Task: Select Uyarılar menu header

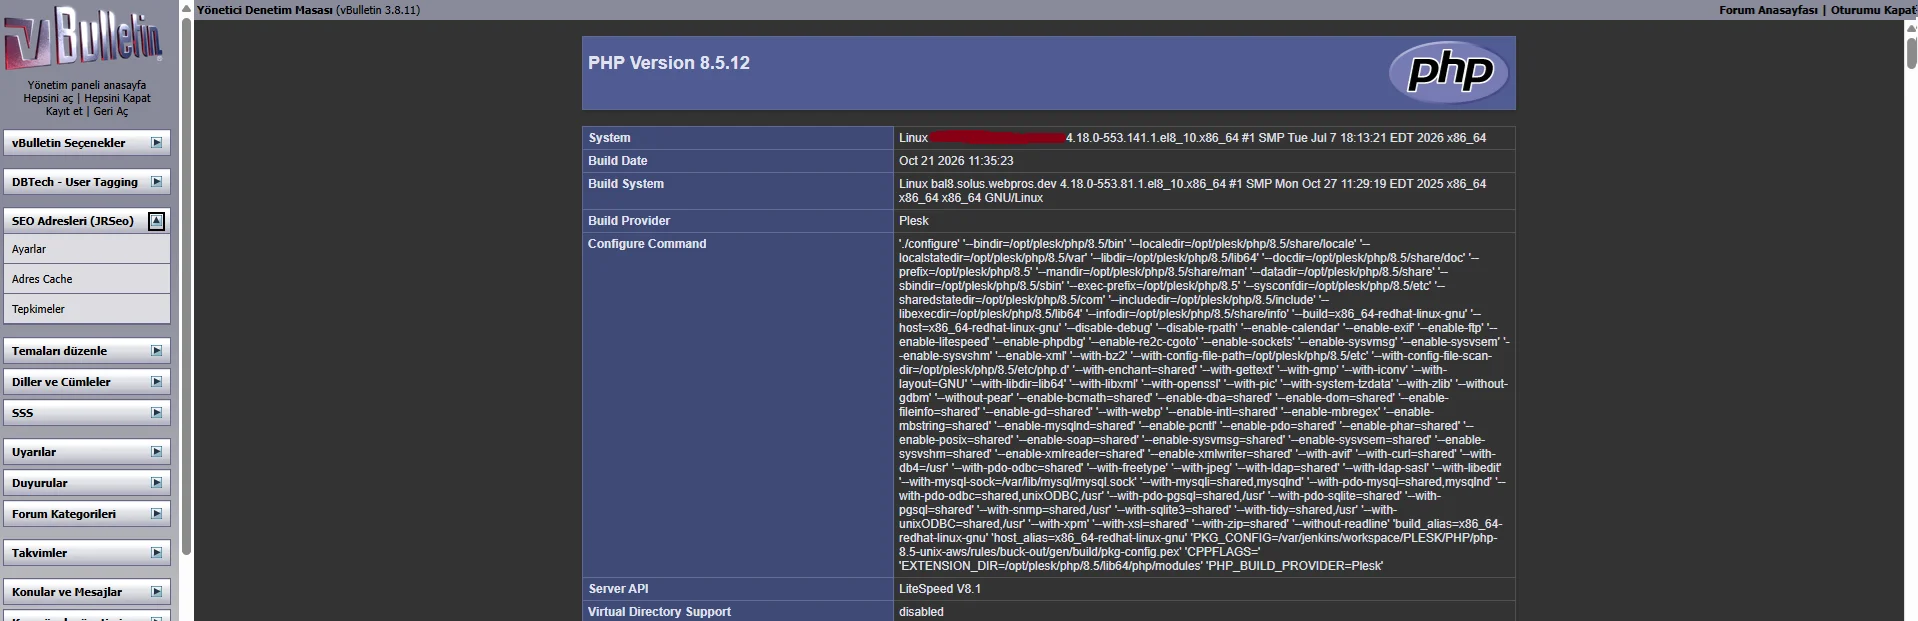Action: tap(86, 452)
